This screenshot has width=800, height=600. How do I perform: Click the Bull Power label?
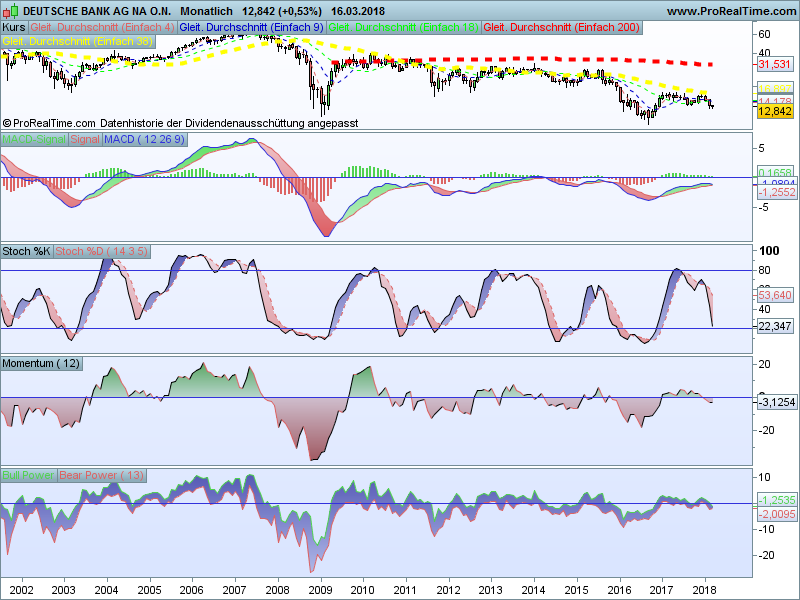[29, 475]
